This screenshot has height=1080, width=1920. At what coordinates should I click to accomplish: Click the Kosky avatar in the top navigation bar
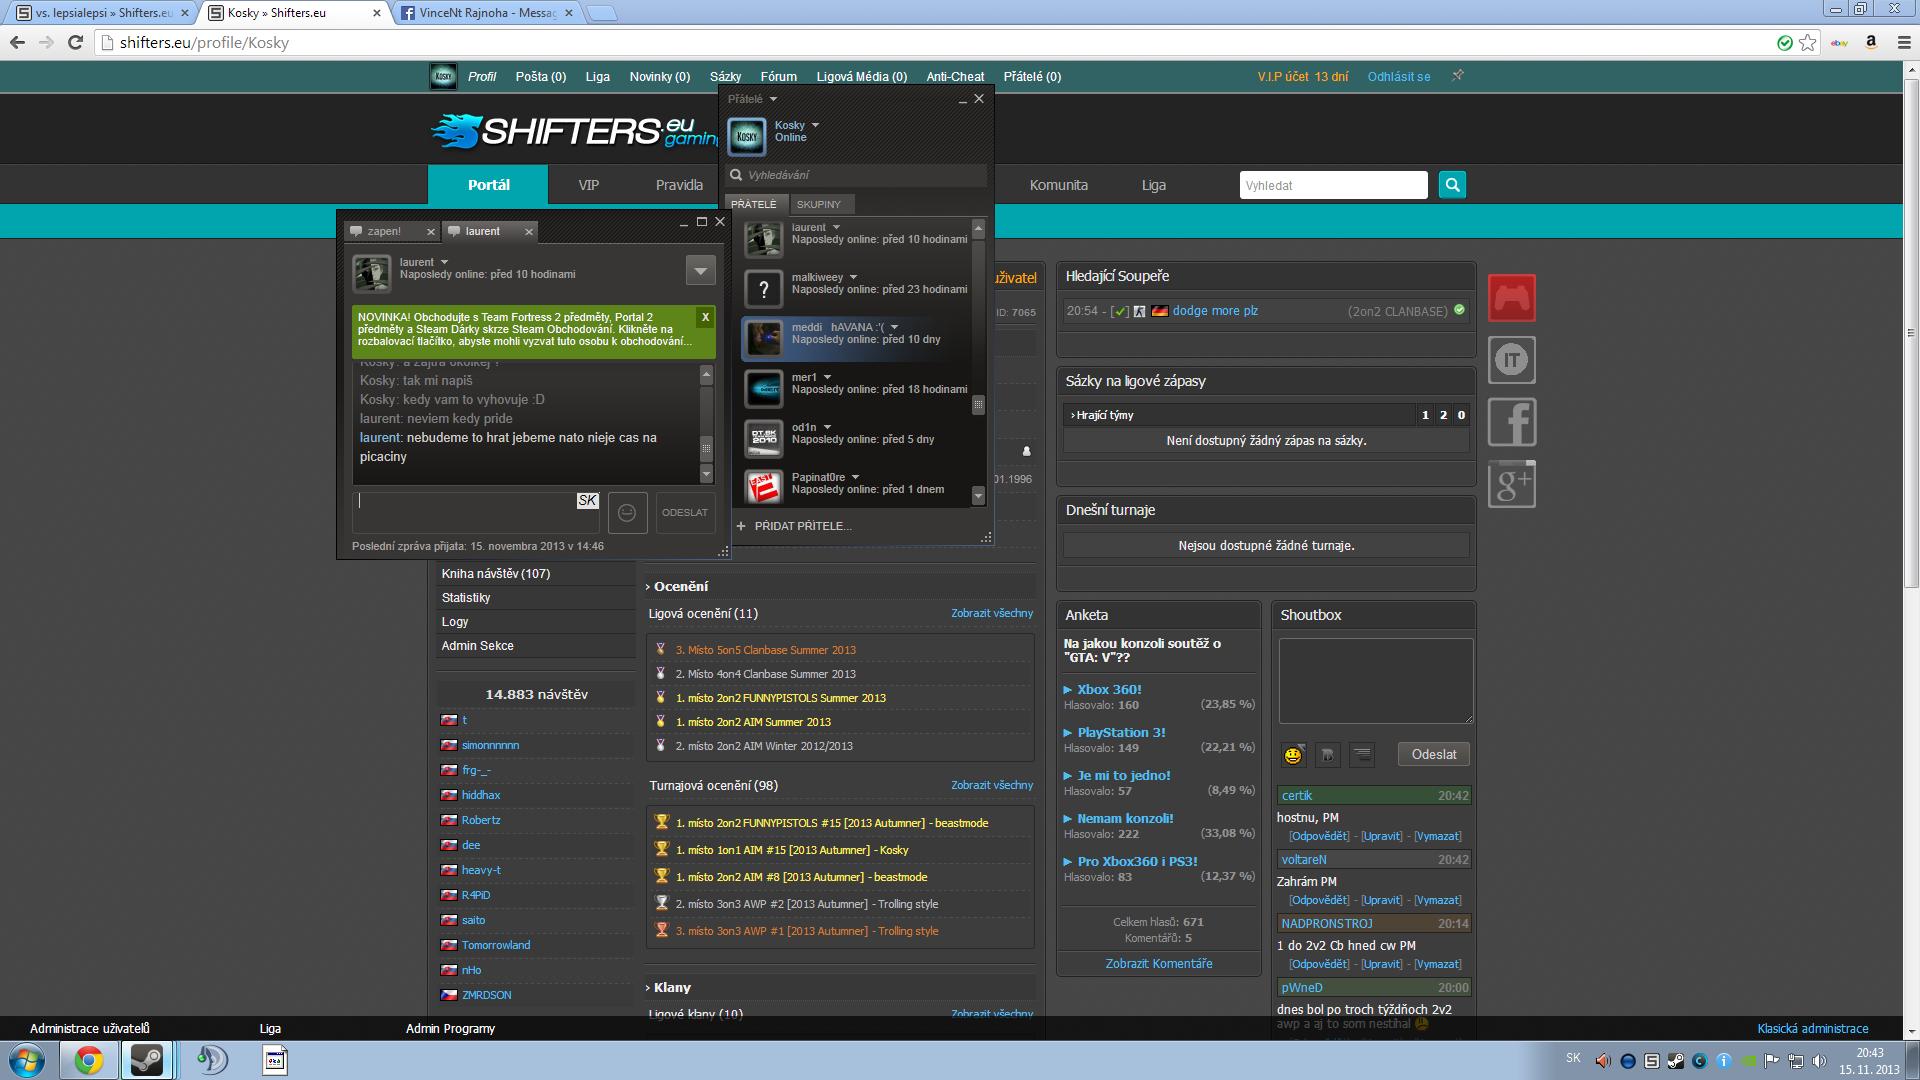point(443,76)
